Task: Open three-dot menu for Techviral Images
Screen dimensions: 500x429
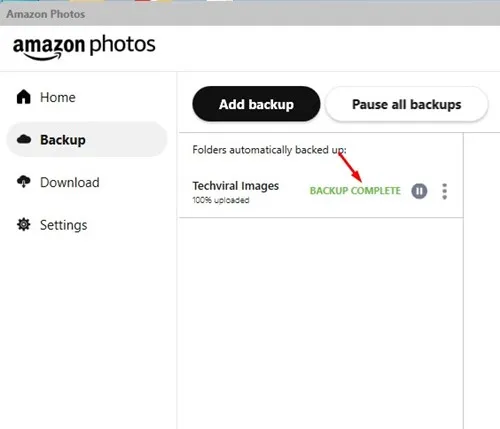Action: pyautogui.click(x=444, y=191)
